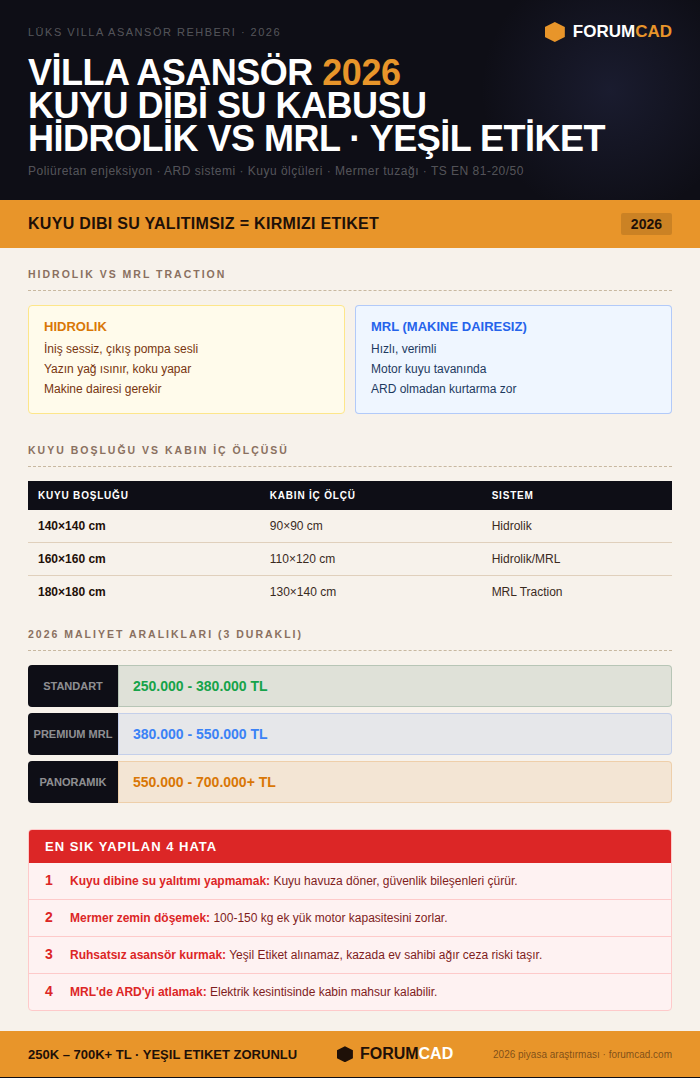The width and height of the screenshot is (700, 1078).
Task: Click the Poliüretan enjeksiyon subtitle line
Action: coord(276,170)
